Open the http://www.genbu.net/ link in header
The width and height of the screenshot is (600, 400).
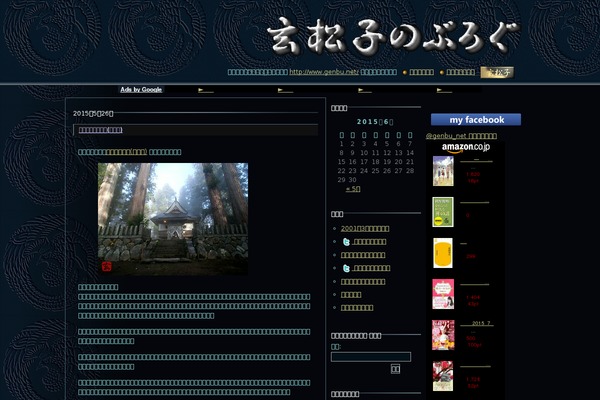coord(324,72)
